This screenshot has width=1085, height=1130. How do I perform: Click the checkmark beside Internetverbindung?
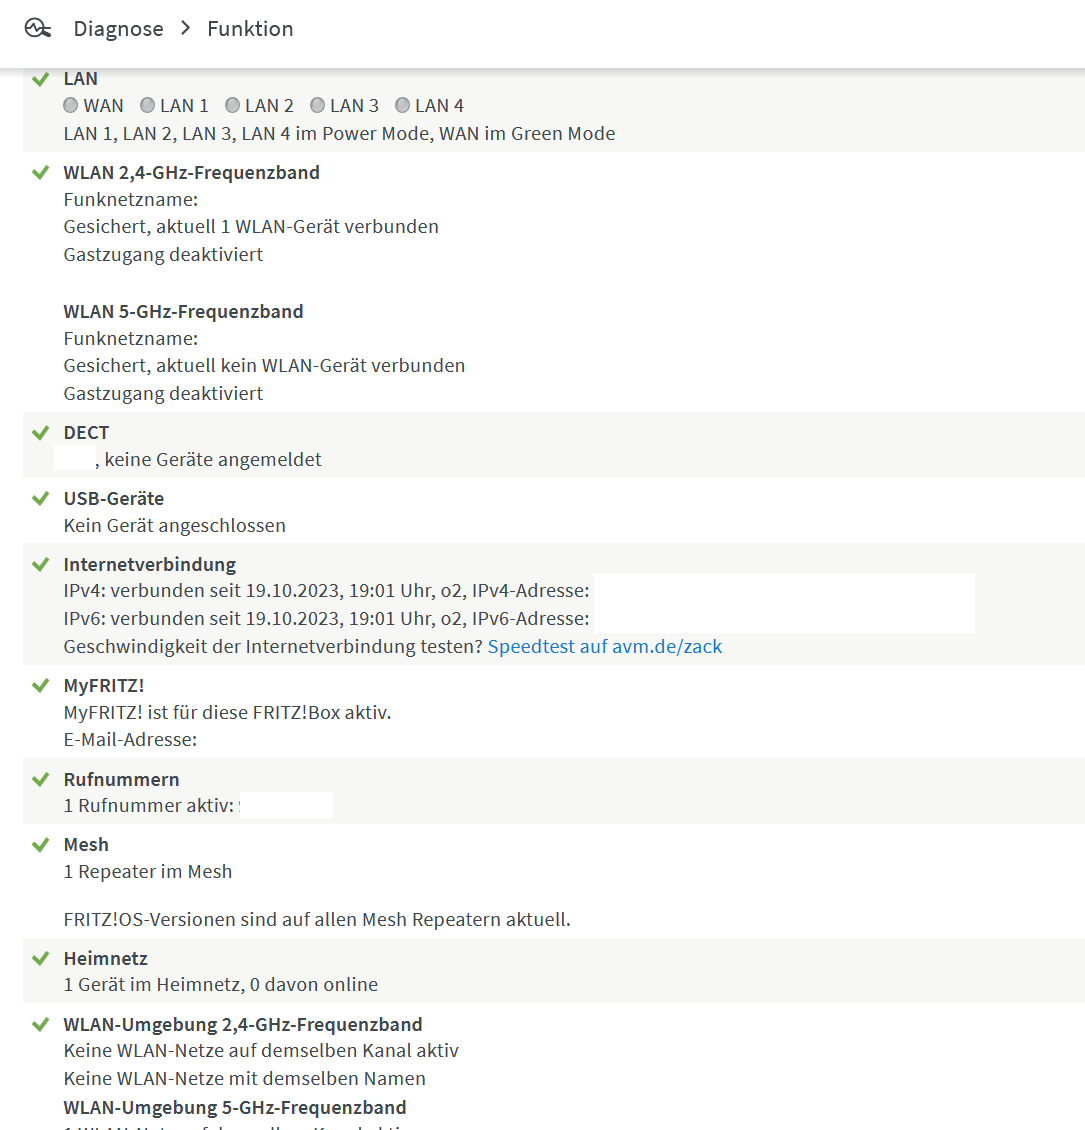40,564
